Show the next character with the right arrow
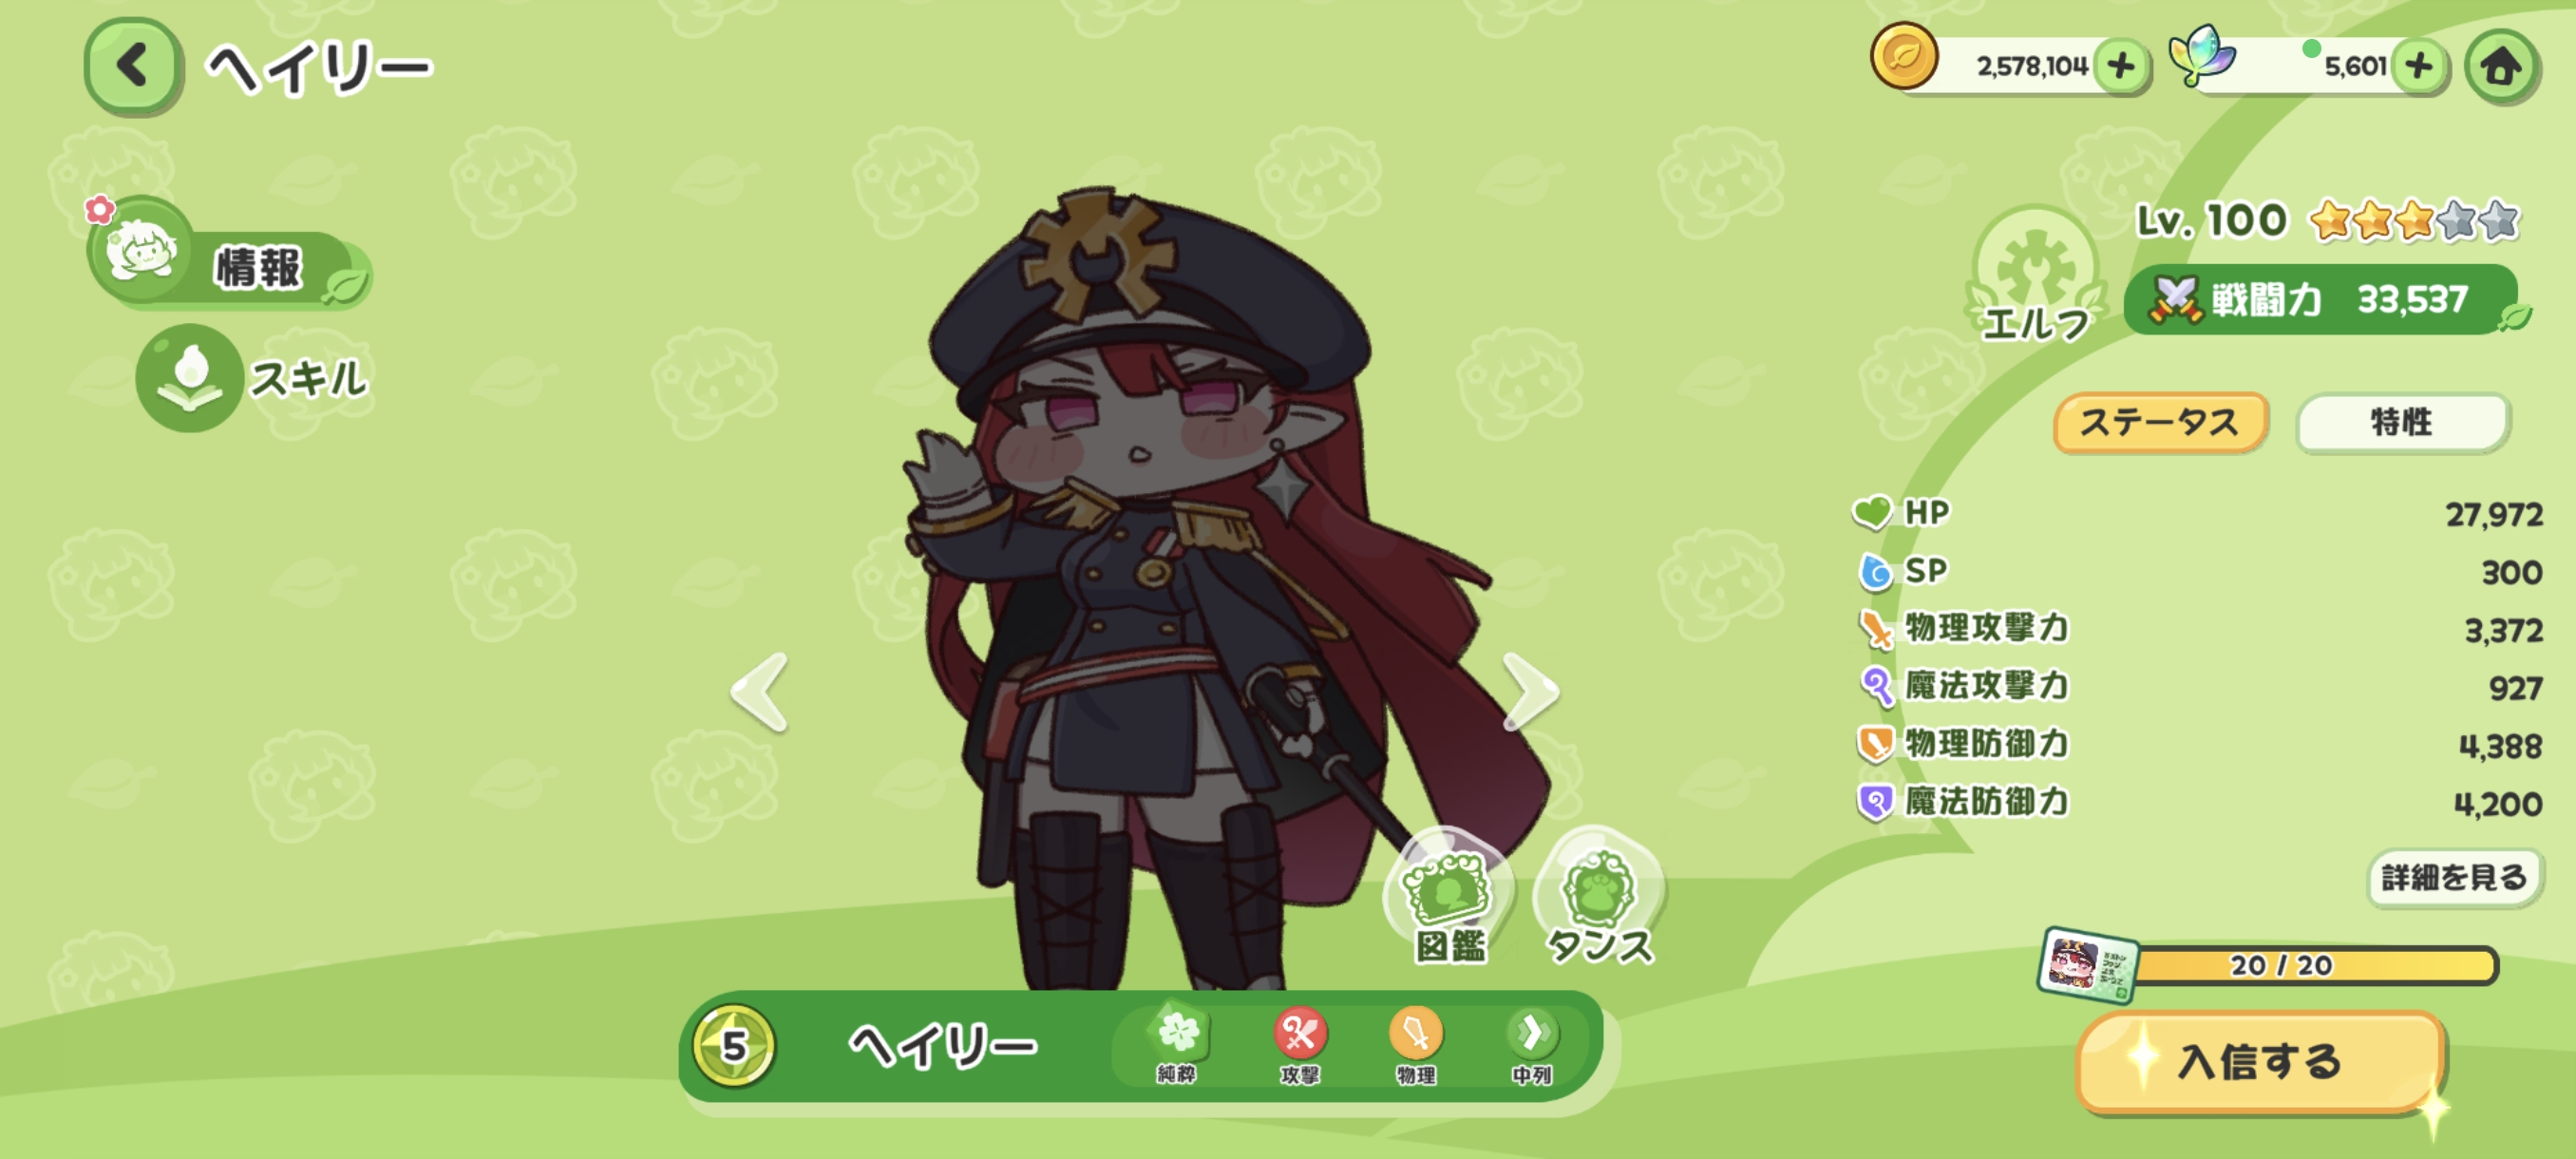This screenshot has height=1159, width=2576. tap(1530, 691)
